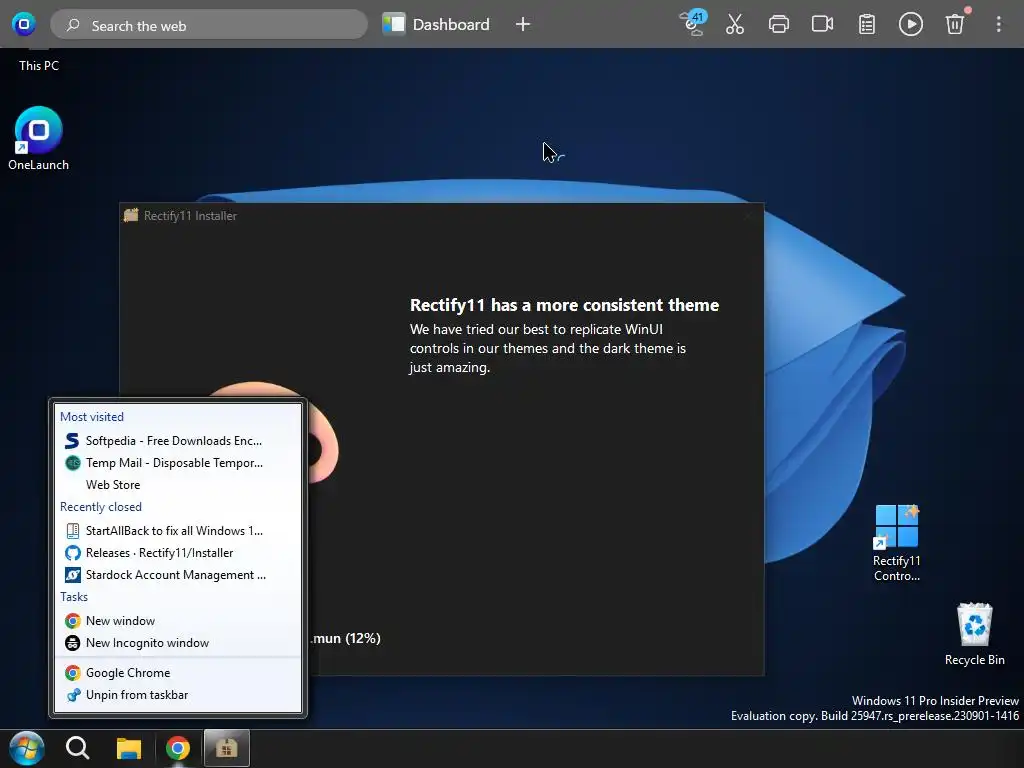
Task: Open the weather icon with 41 badge
Action: pyautogui.click(x=692, y=24)
